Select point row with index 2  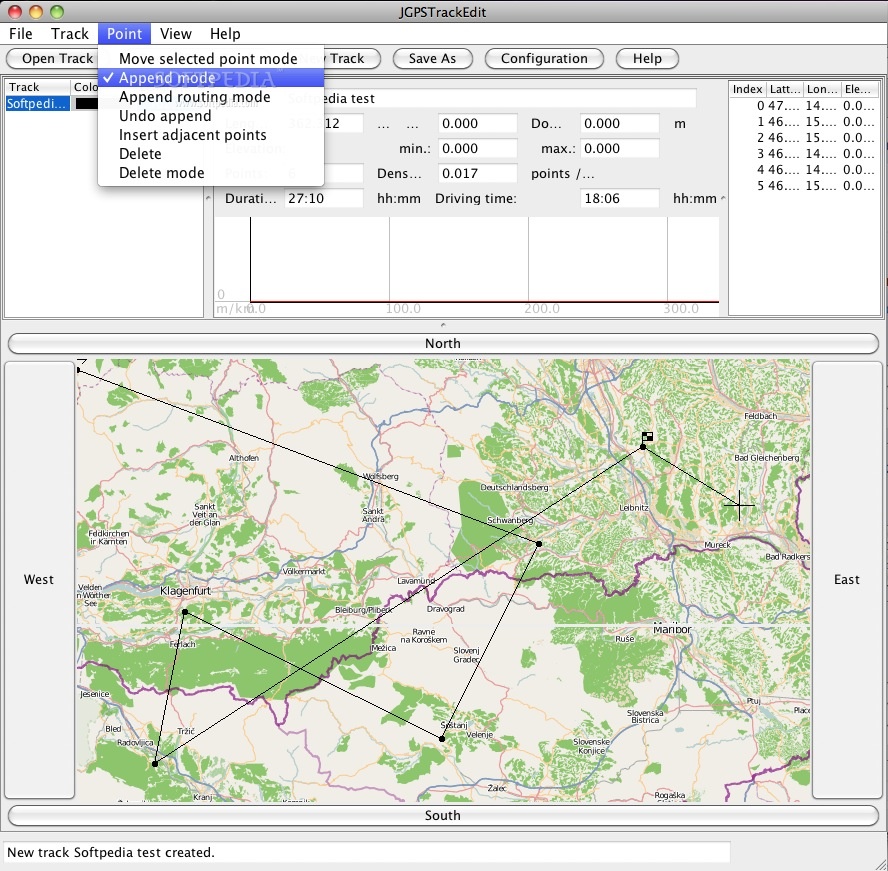point(804,138)
